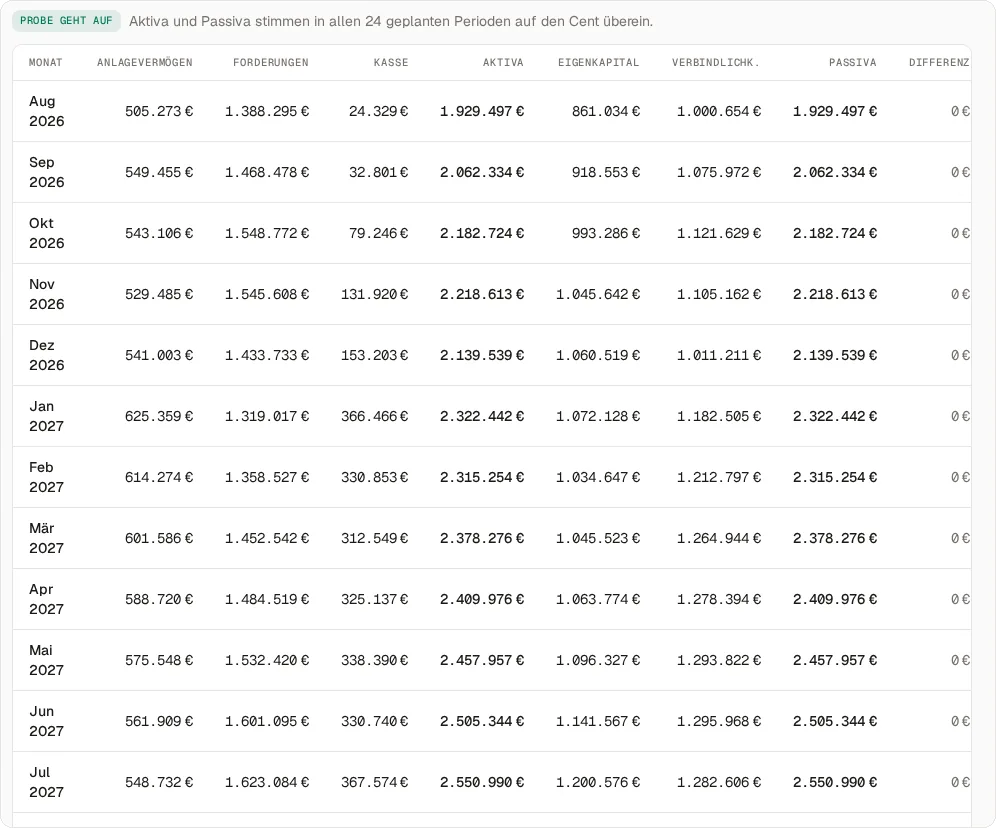The width and height of the screenshot is (996, 828).
Task: Click Eigenkapital value 1.060.519 €
Action: [x=598, y=355]
